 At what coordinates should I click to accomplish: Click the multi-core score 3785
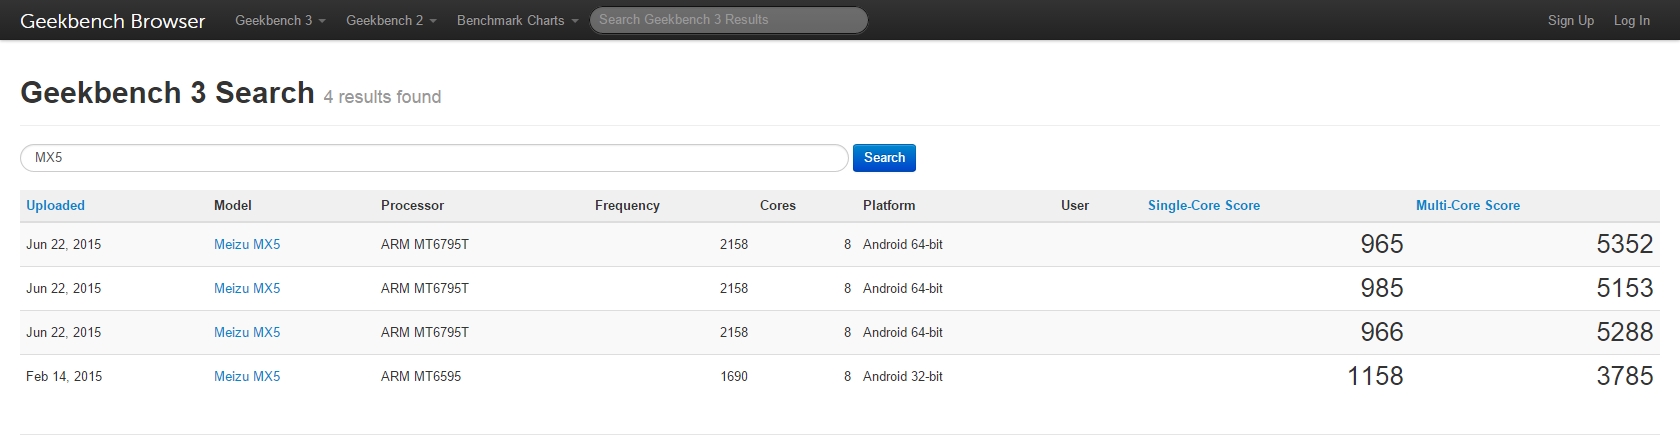coord(1625,376)
